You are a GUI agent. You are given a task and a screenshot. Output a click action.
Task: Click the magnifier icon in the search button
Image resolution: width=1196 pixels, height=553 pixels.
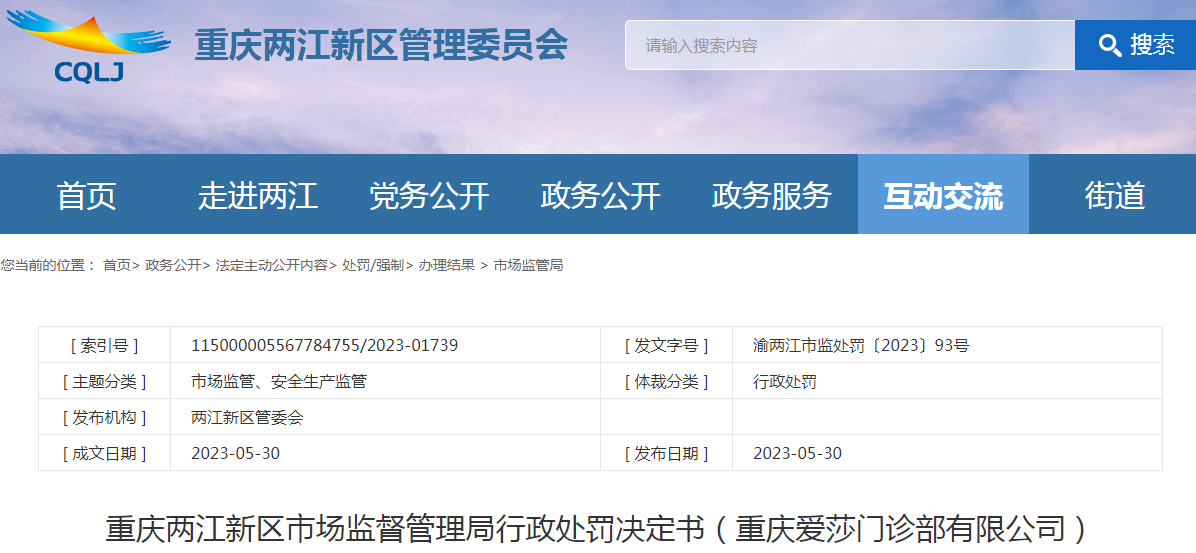coord(1109,45)
